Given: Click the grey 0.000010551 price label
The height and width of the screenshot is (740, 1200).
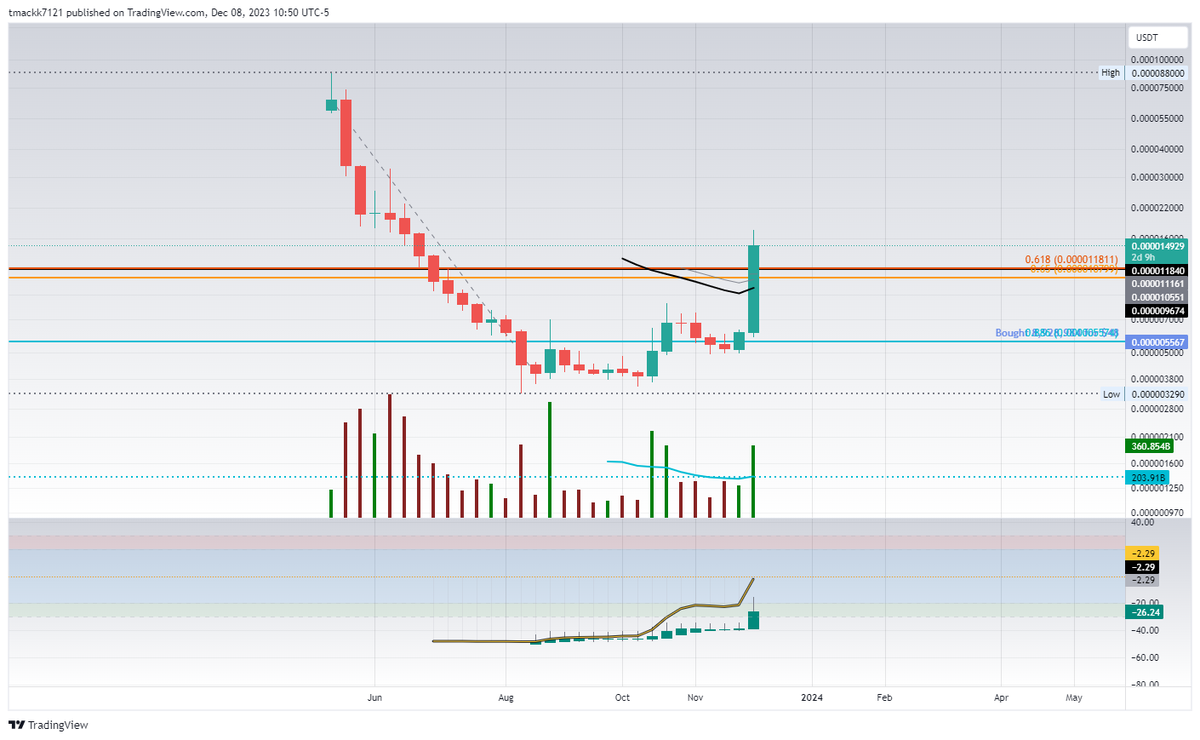Looking at the screenshot, I should pos(1157,297).
